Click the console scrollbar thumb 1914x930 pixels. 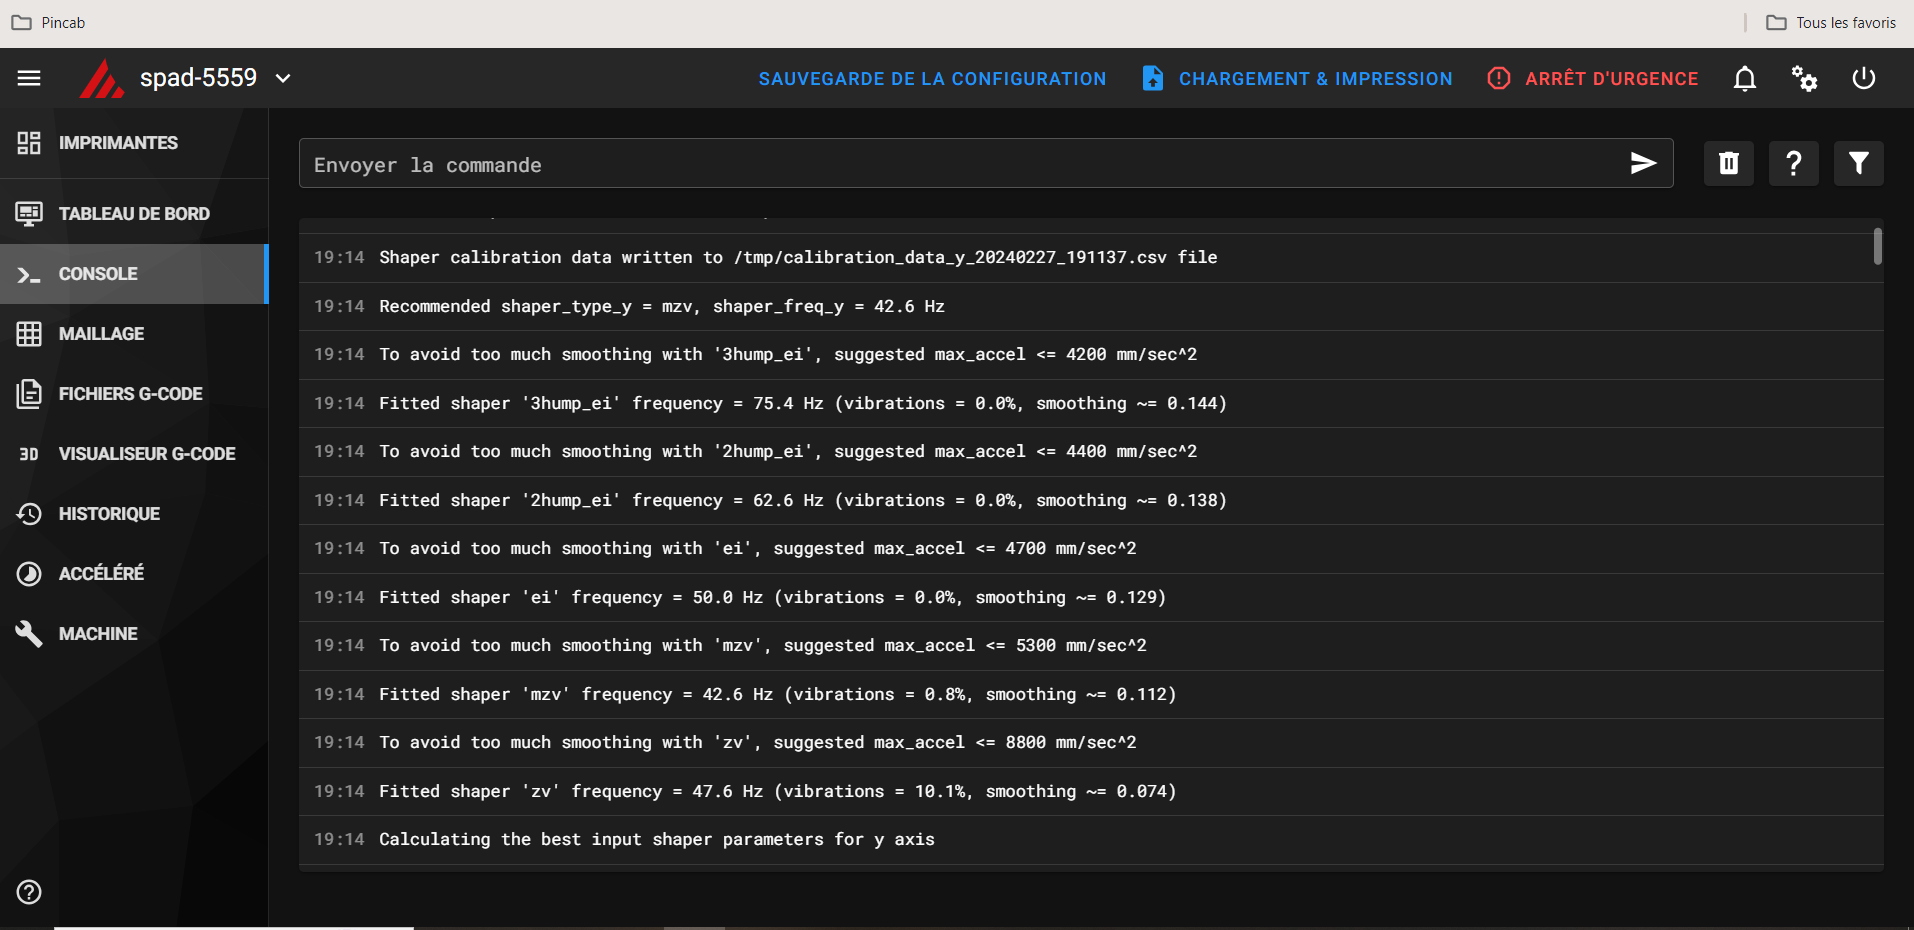click(x=1878, y=246)
